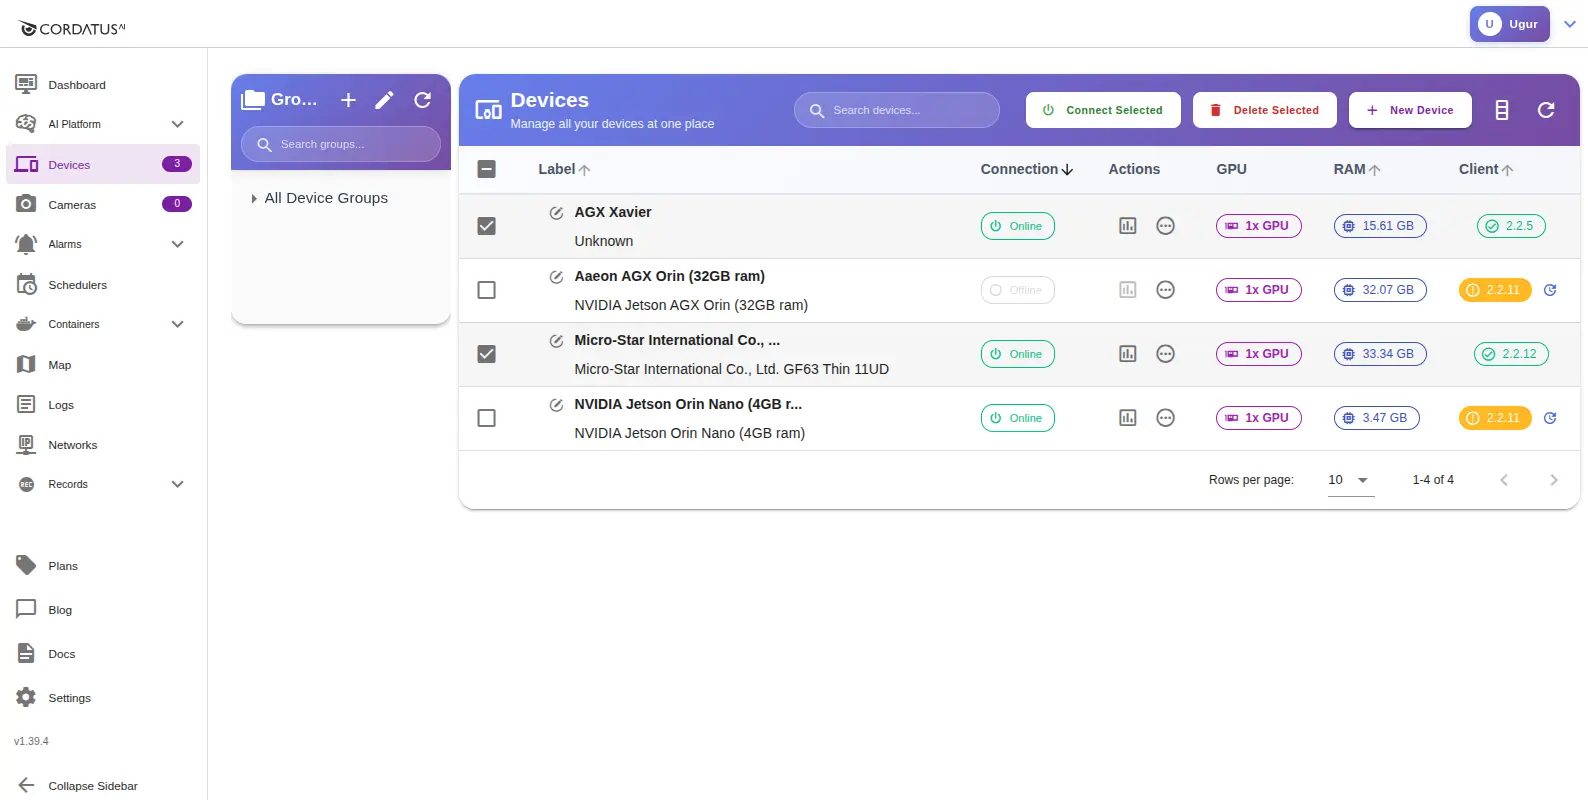The width and height of the screenshot is (1588, 800).
Task: Open Cameras from the sidebar
Action: tap(102, 204)
